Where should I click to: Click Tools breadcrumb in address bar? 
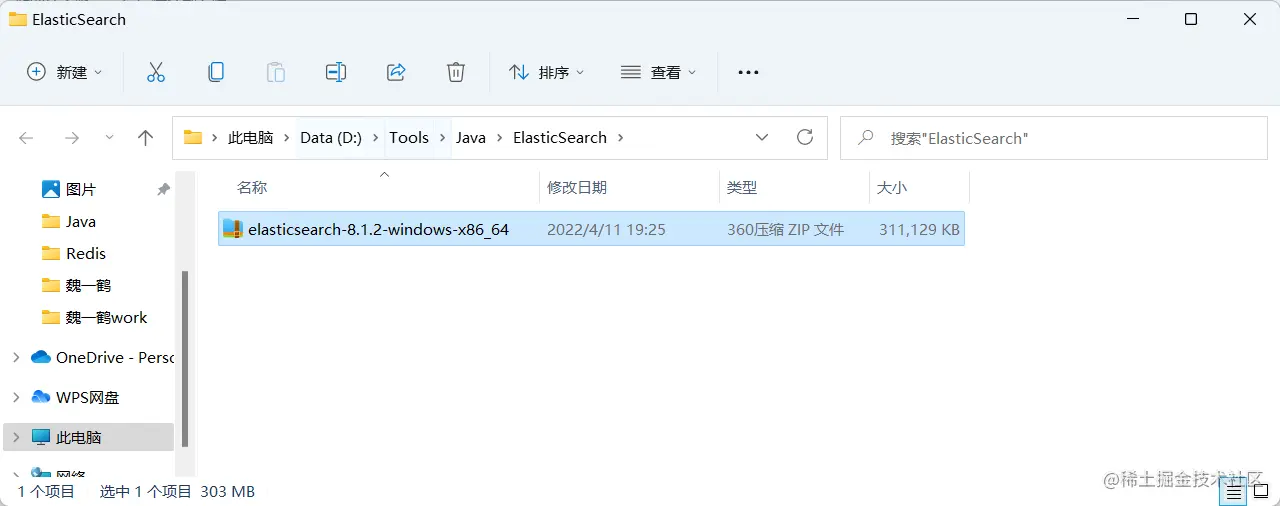(409, 138)
